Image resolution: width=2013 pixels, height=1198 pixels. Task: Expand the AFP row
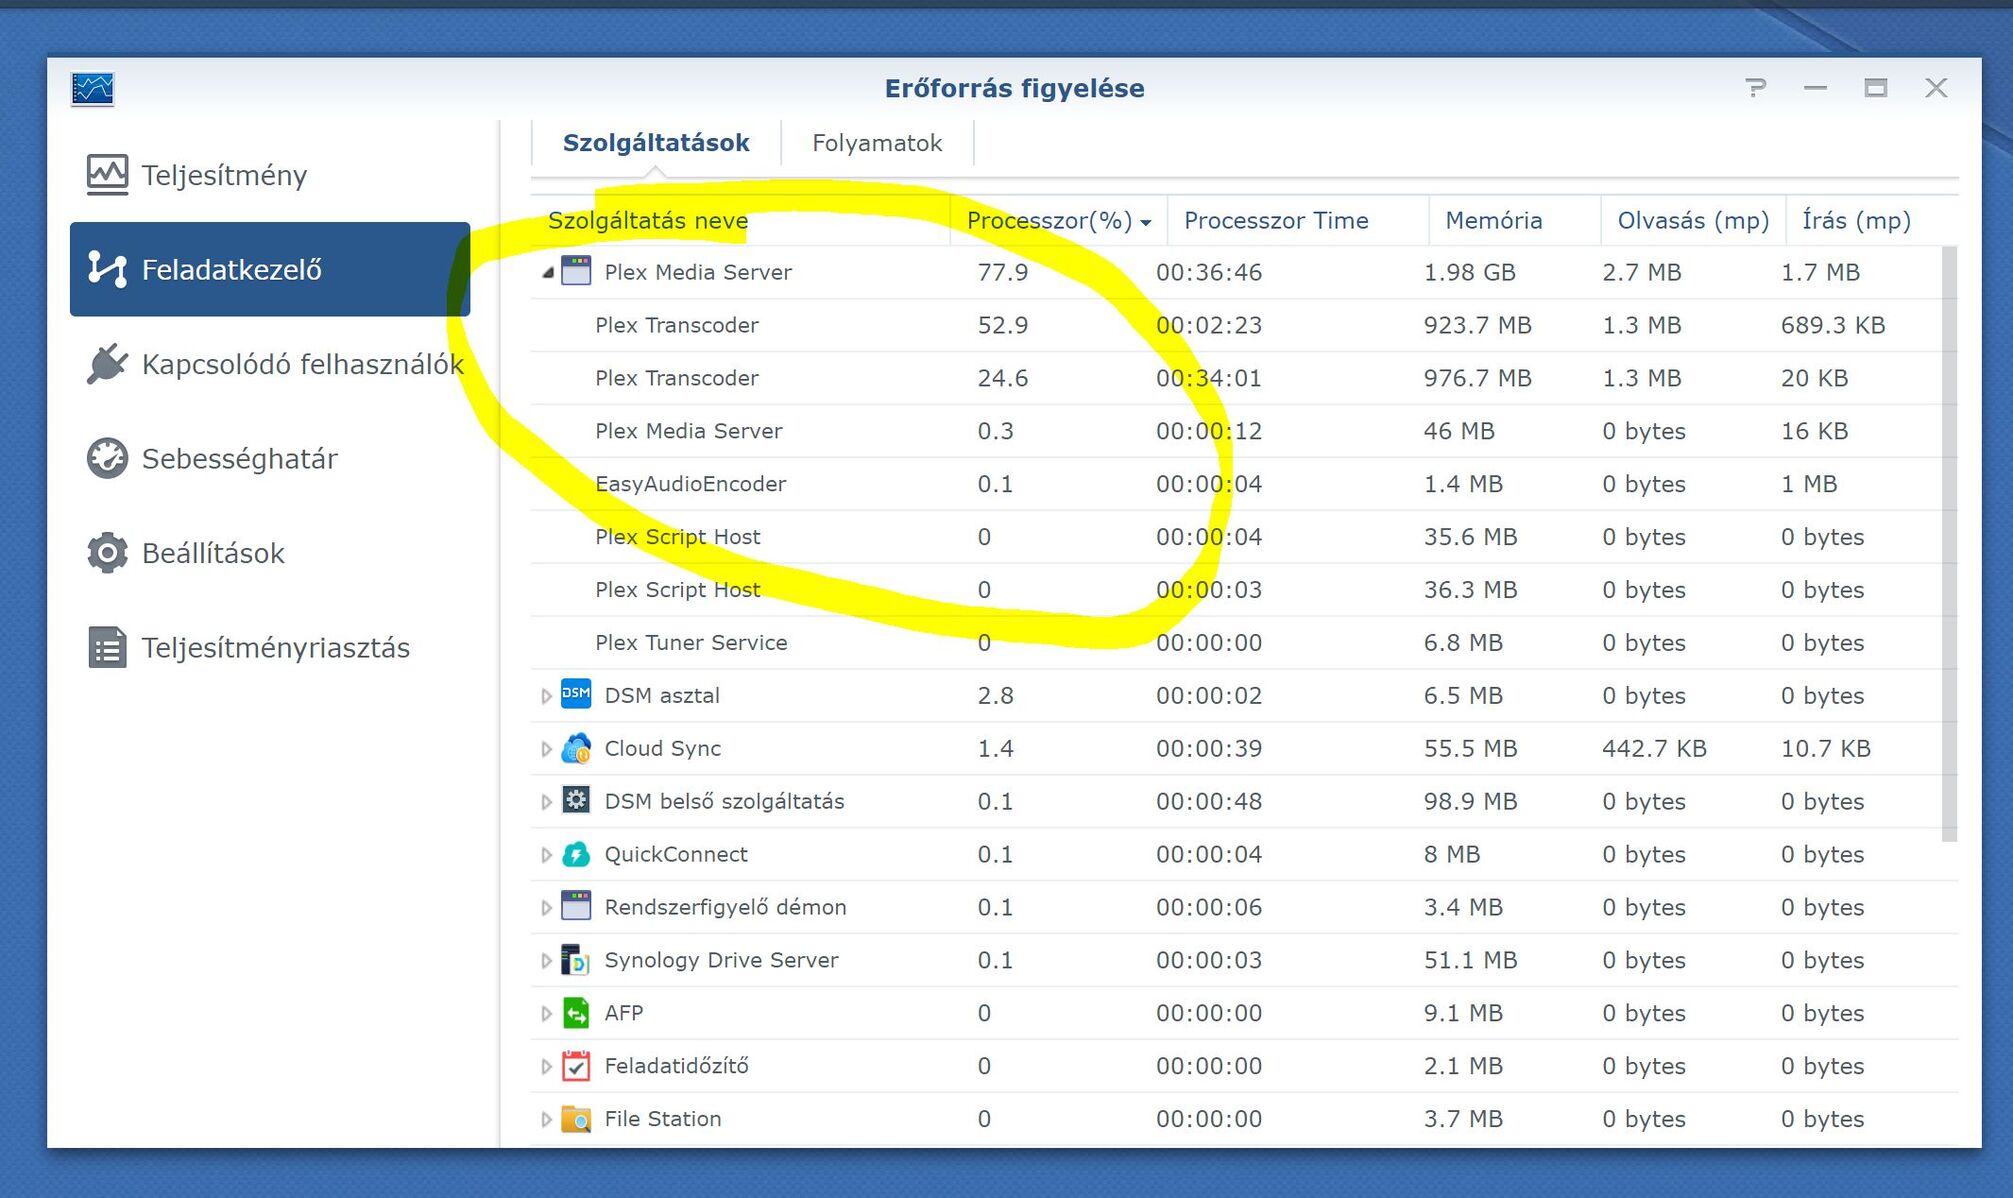coord(546,1013)
